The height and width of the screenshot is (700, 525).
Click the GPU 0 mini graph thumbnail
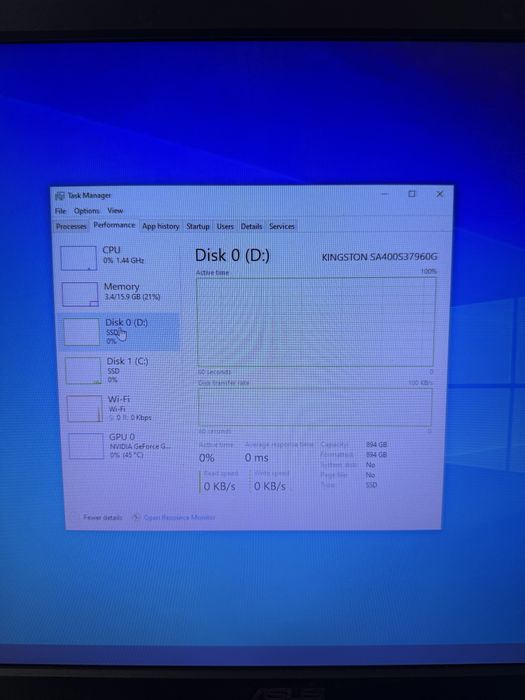point(86,446)
